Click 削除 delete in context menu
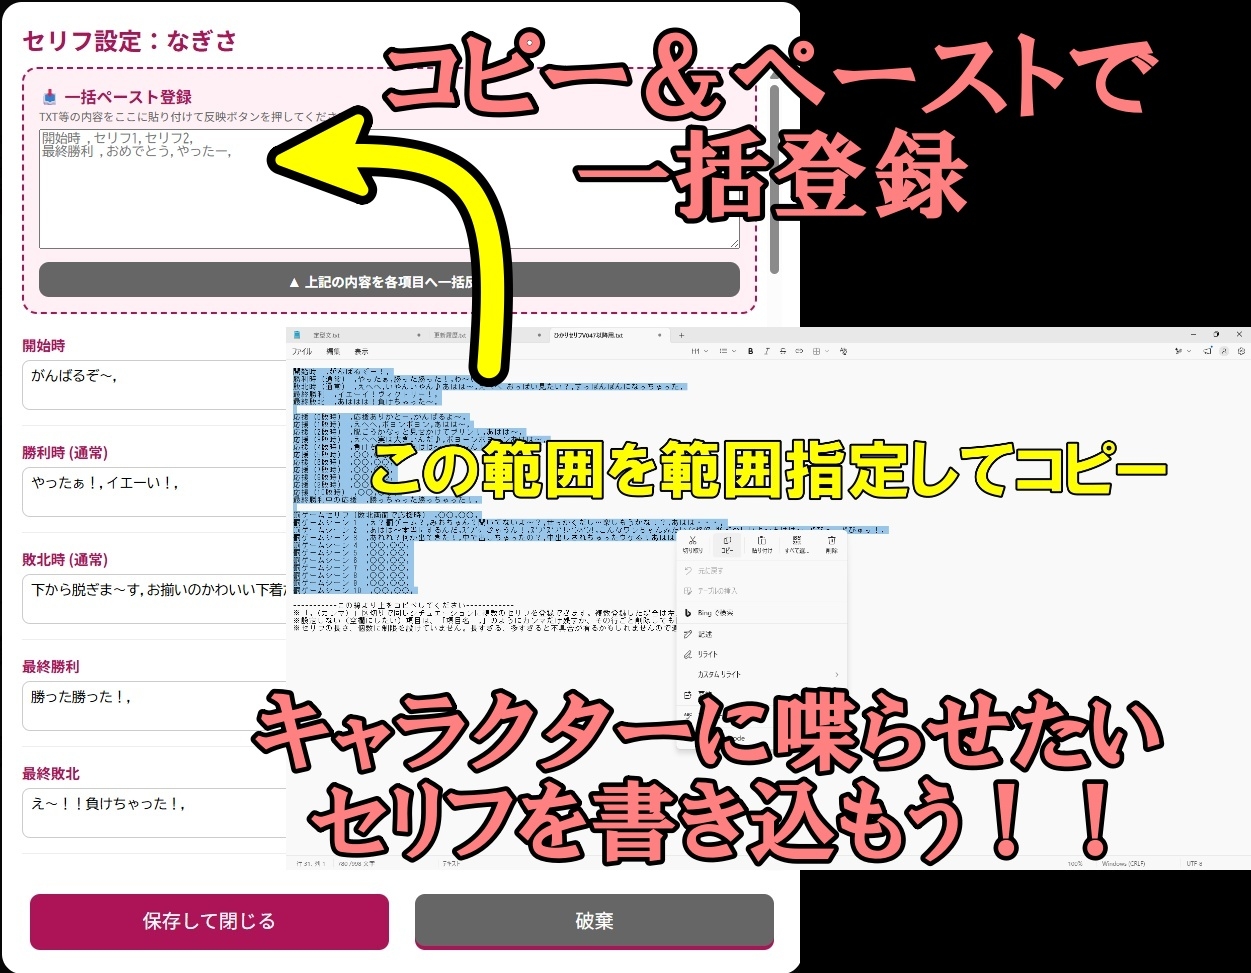 [x=831, y=543]
